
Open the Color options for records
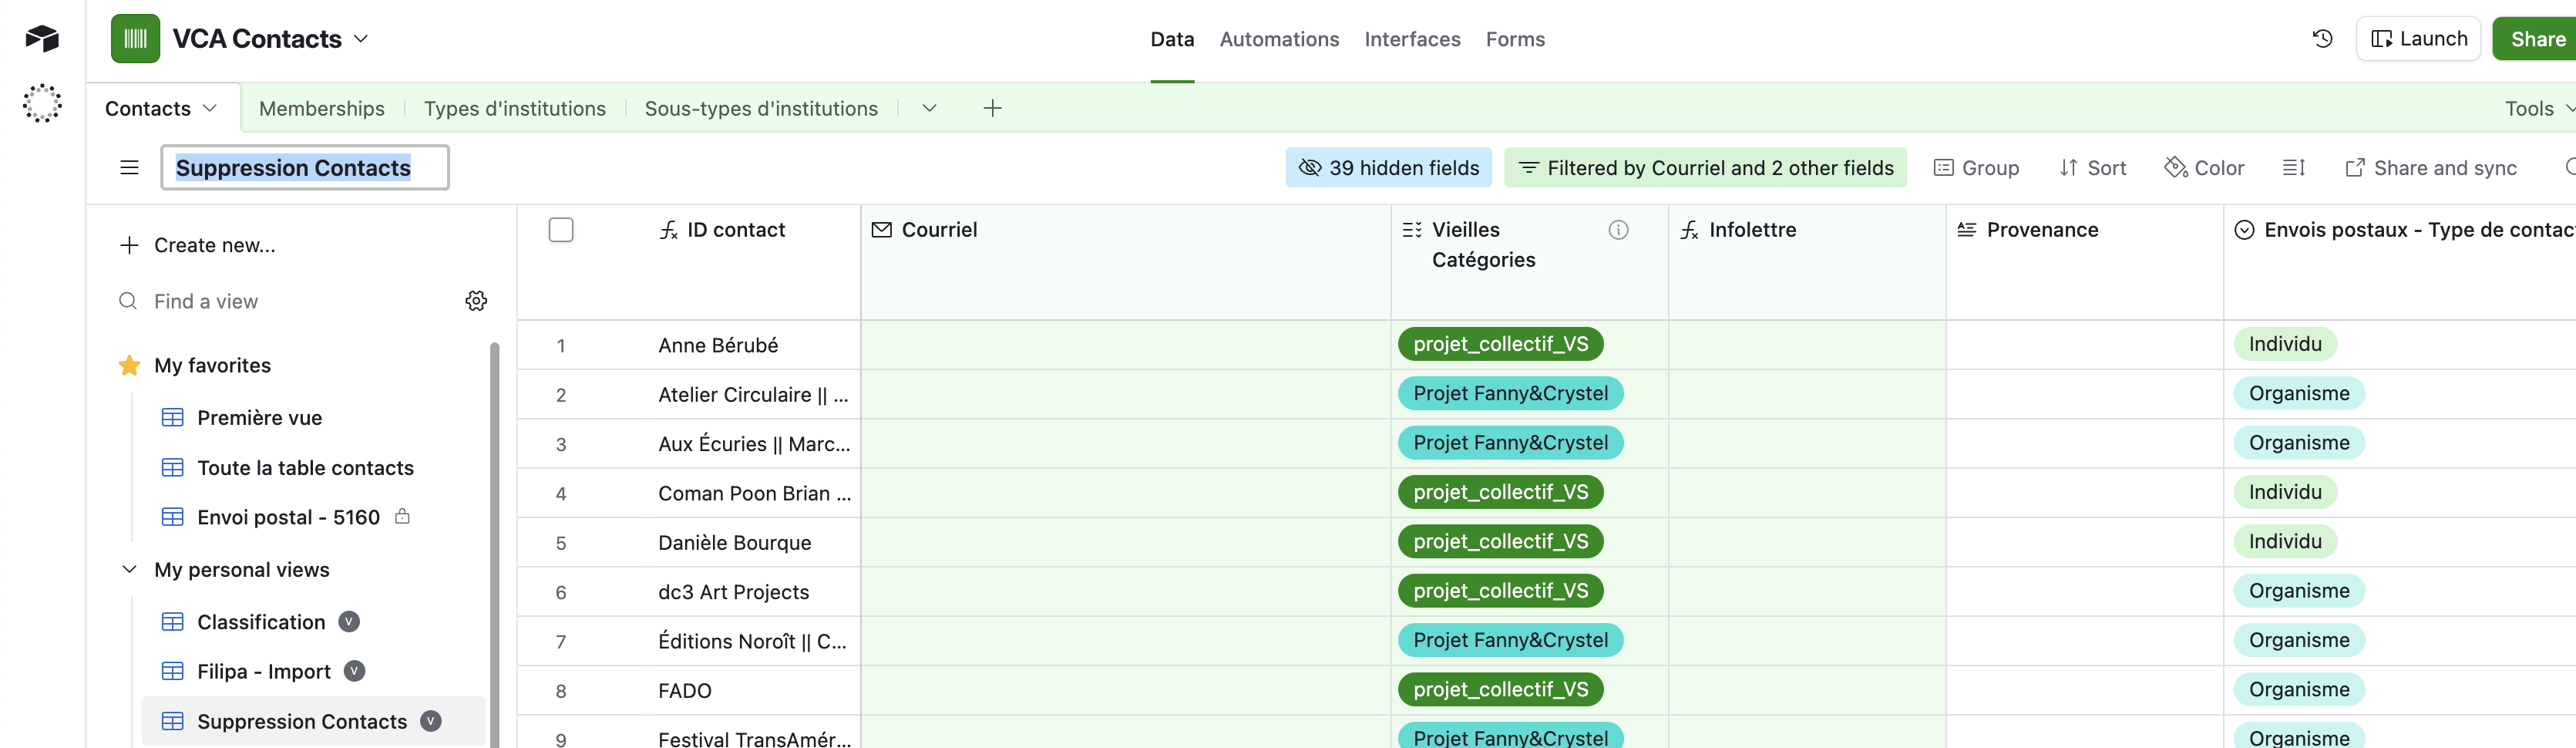click(2204, 168)
